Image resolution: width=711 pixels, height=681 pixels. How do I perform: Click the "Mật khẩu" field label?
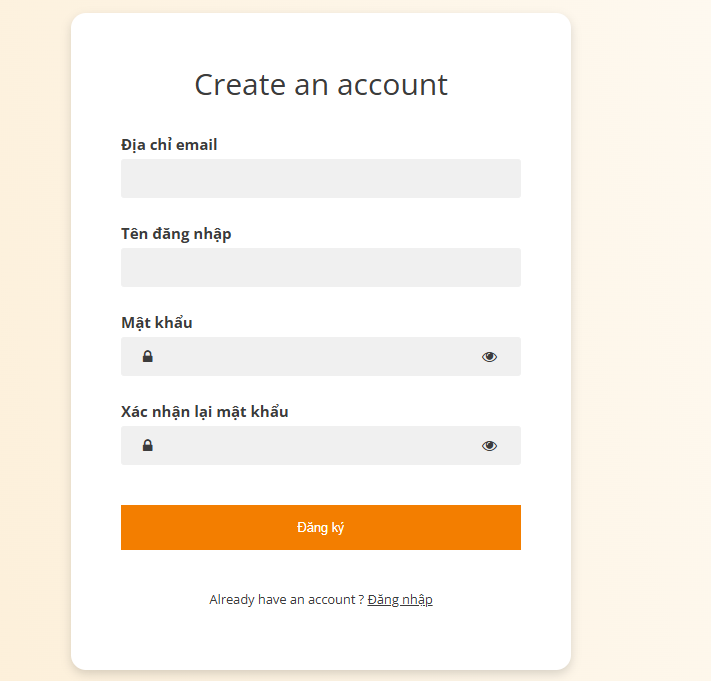[157, 323]
